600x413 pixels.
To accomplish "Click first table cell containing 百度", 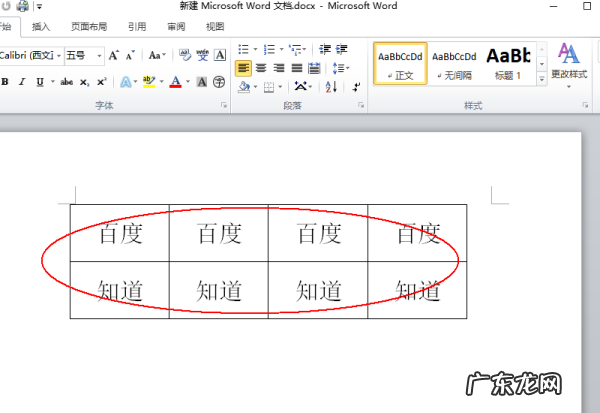I will (120, 233).
